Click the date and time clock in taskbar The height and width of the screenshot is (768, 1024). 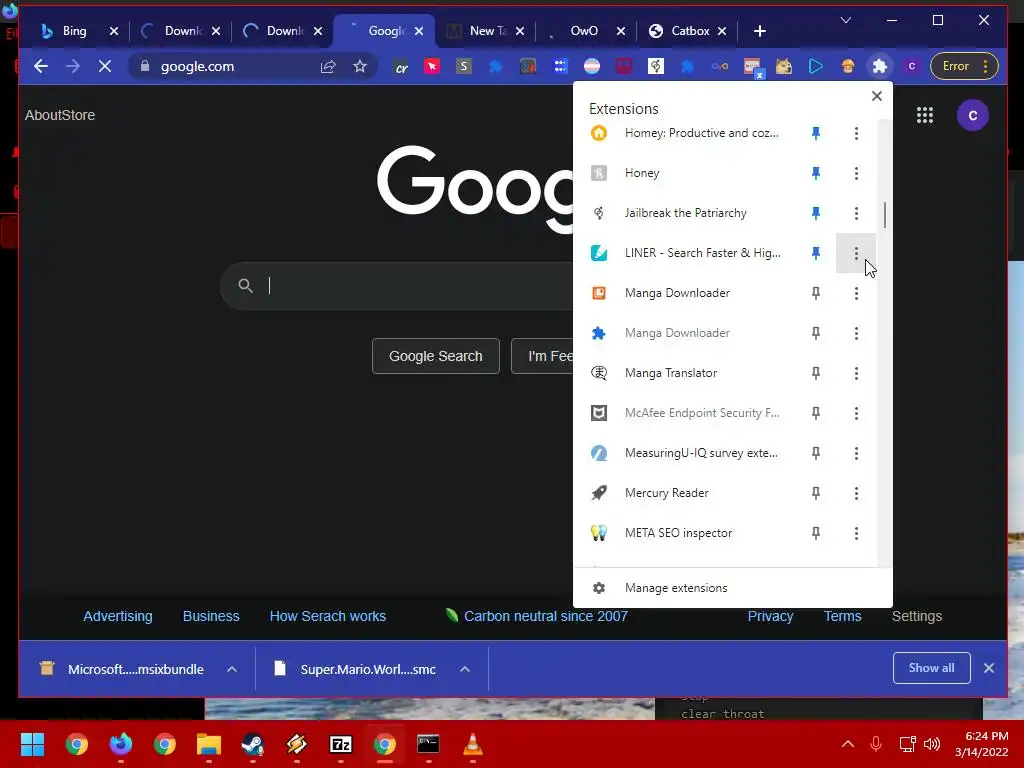[981, 744]
